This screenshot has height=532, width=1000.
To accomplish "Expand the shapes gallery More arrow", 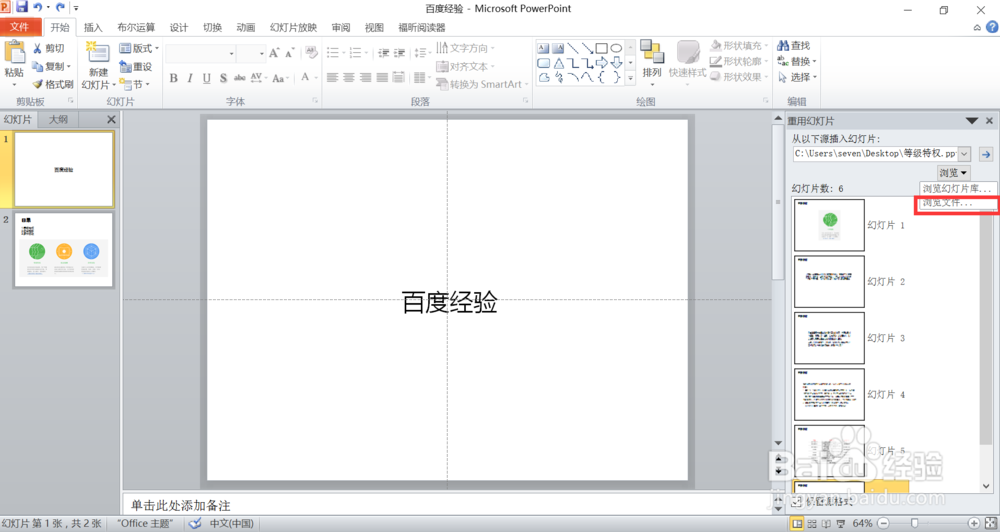I will (x=630, y=78).
